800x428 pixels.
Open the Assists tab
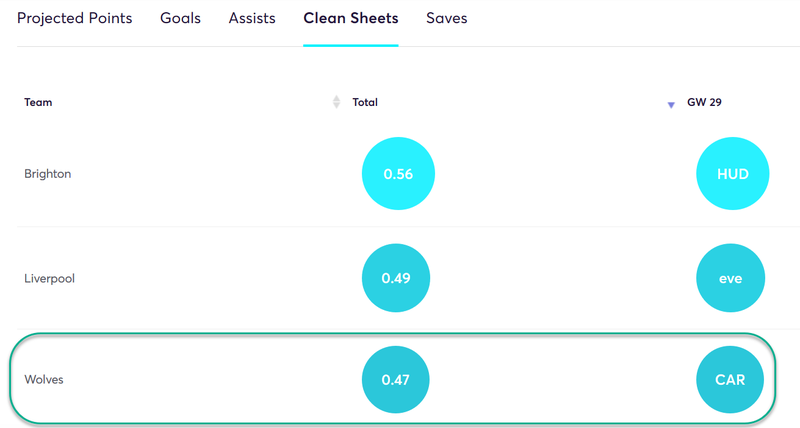(x=252, y=18)
